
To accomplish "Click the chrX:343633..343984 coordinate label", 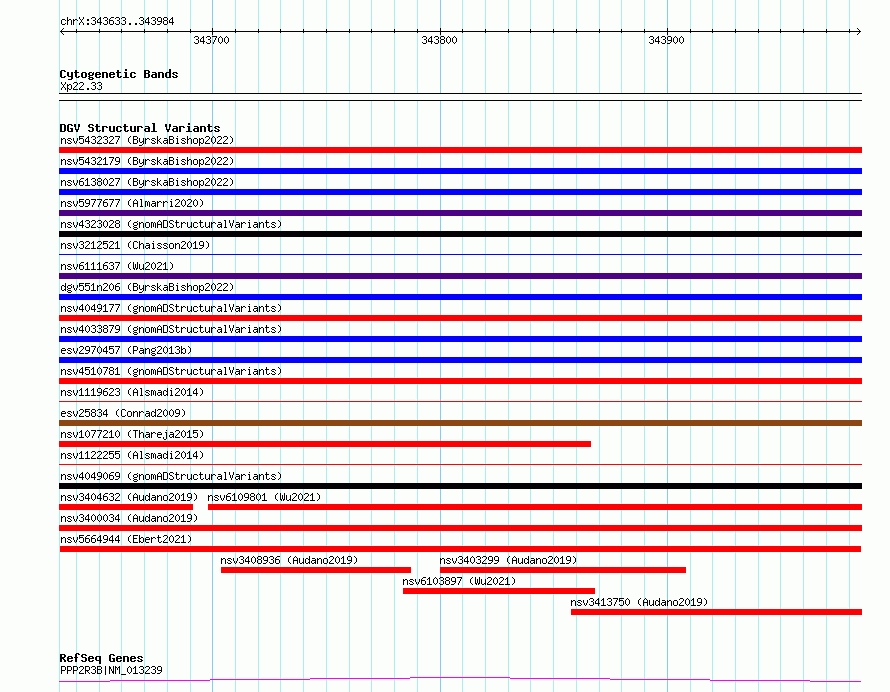I will click(x=117, y=22).
